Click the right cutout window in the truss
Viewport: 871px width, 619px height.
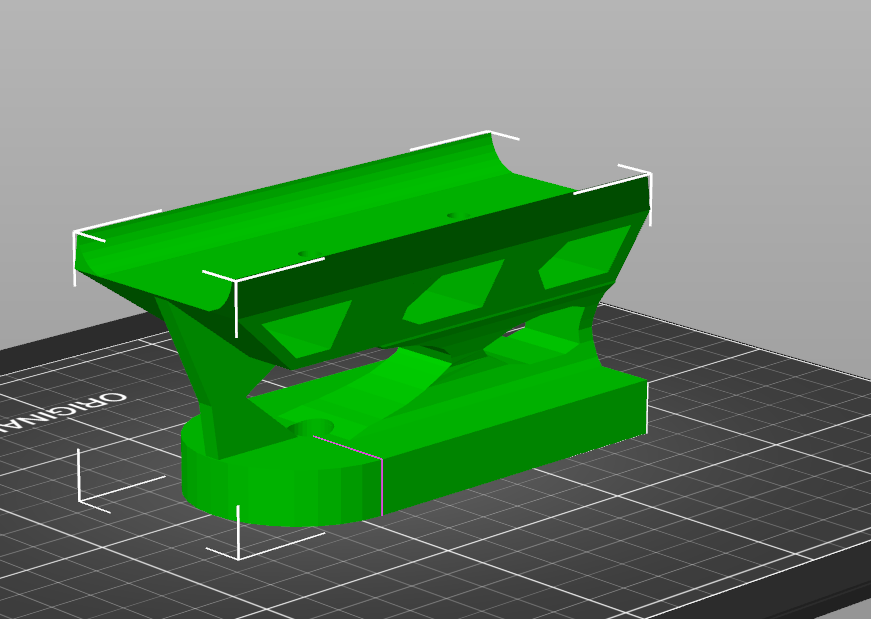click(x=585, y=257)
